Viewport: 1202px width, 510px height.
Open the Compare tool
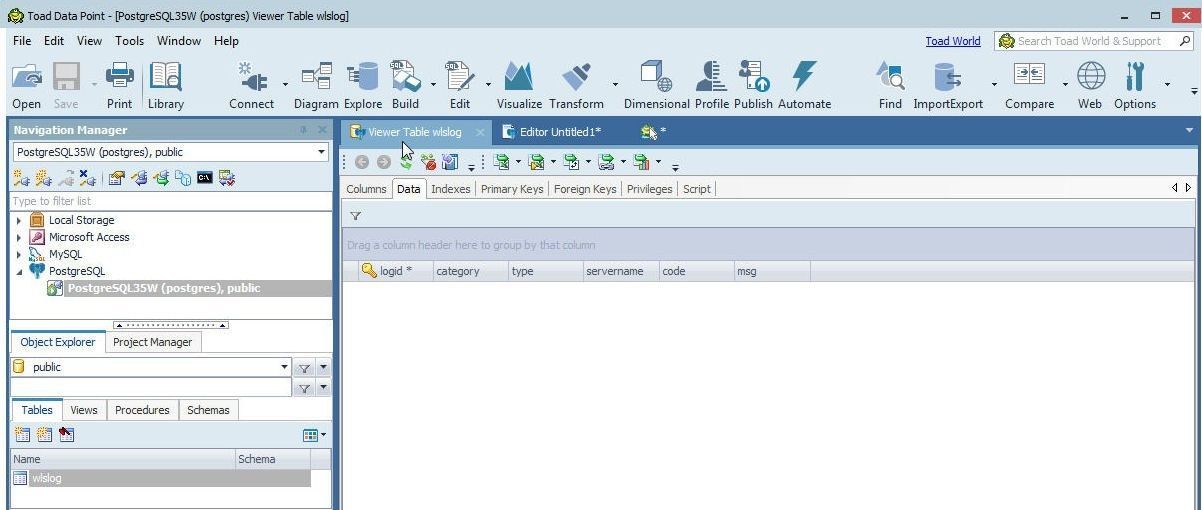(1029, 85)
